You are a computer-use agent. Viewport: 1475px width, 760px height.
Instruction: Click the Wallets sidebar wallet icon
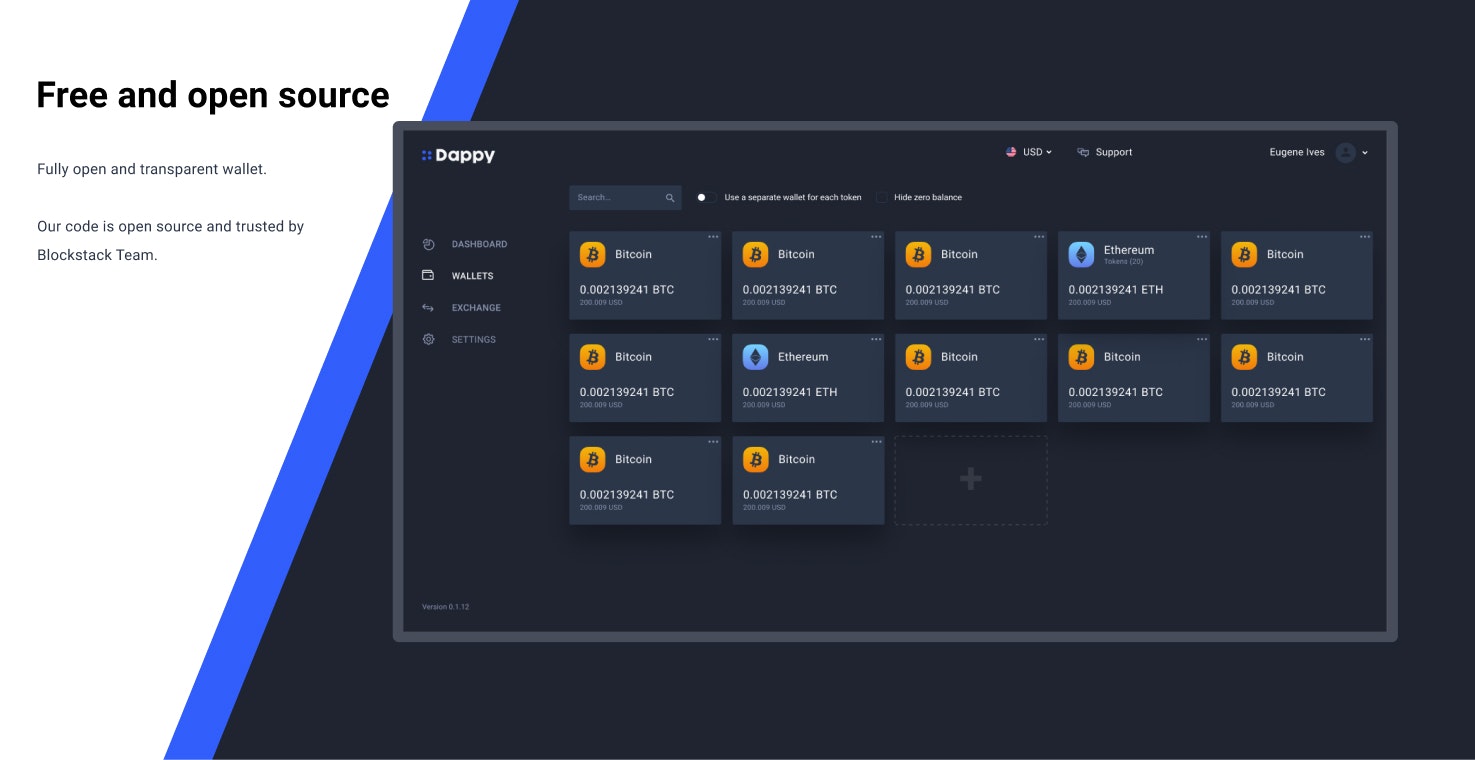pos(428,275)
